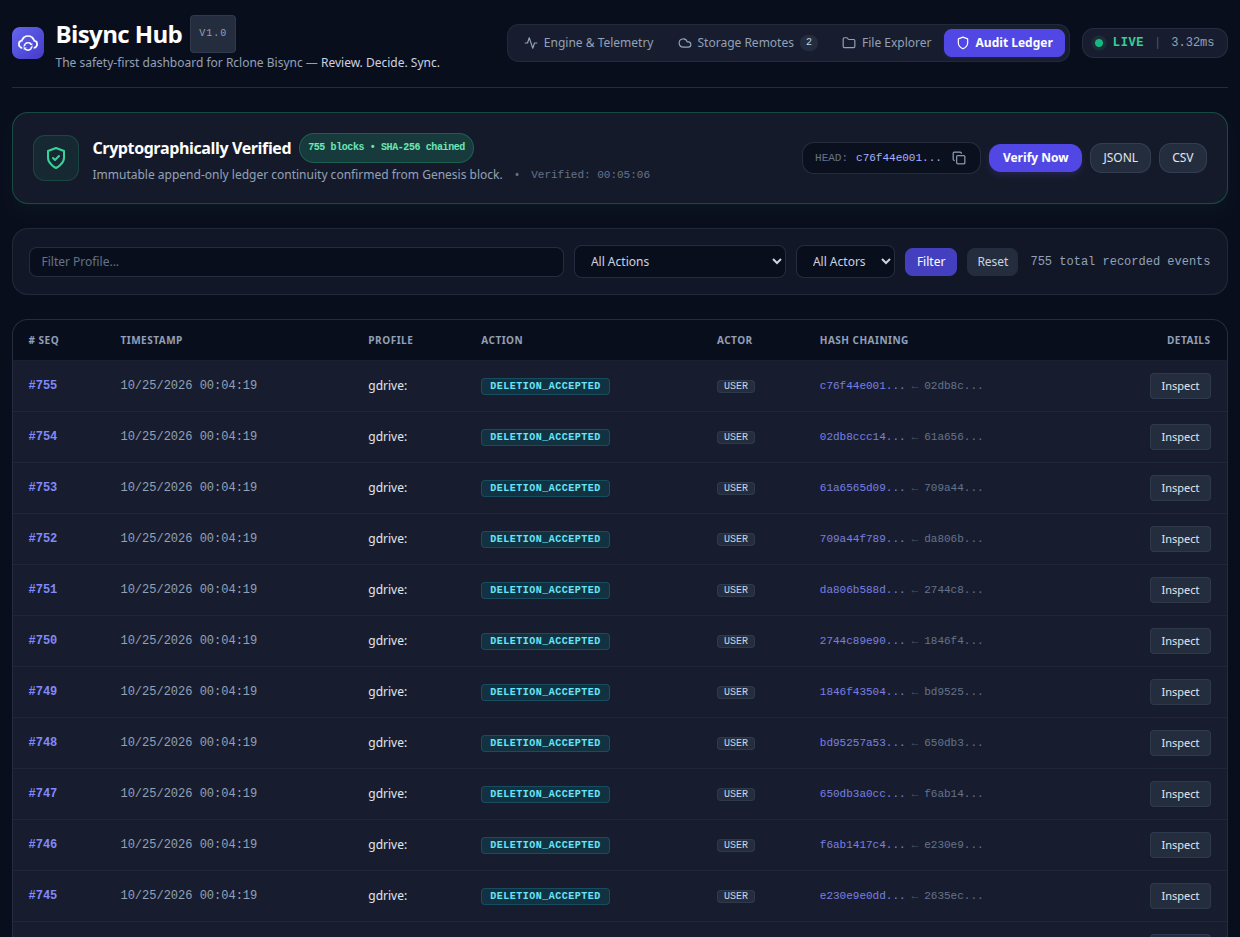Image resolution: width=1240 pixels, height=937 pixels.
Task: Click DELETION_ACCEPTED badge in row #750
Action: point(545,641)
